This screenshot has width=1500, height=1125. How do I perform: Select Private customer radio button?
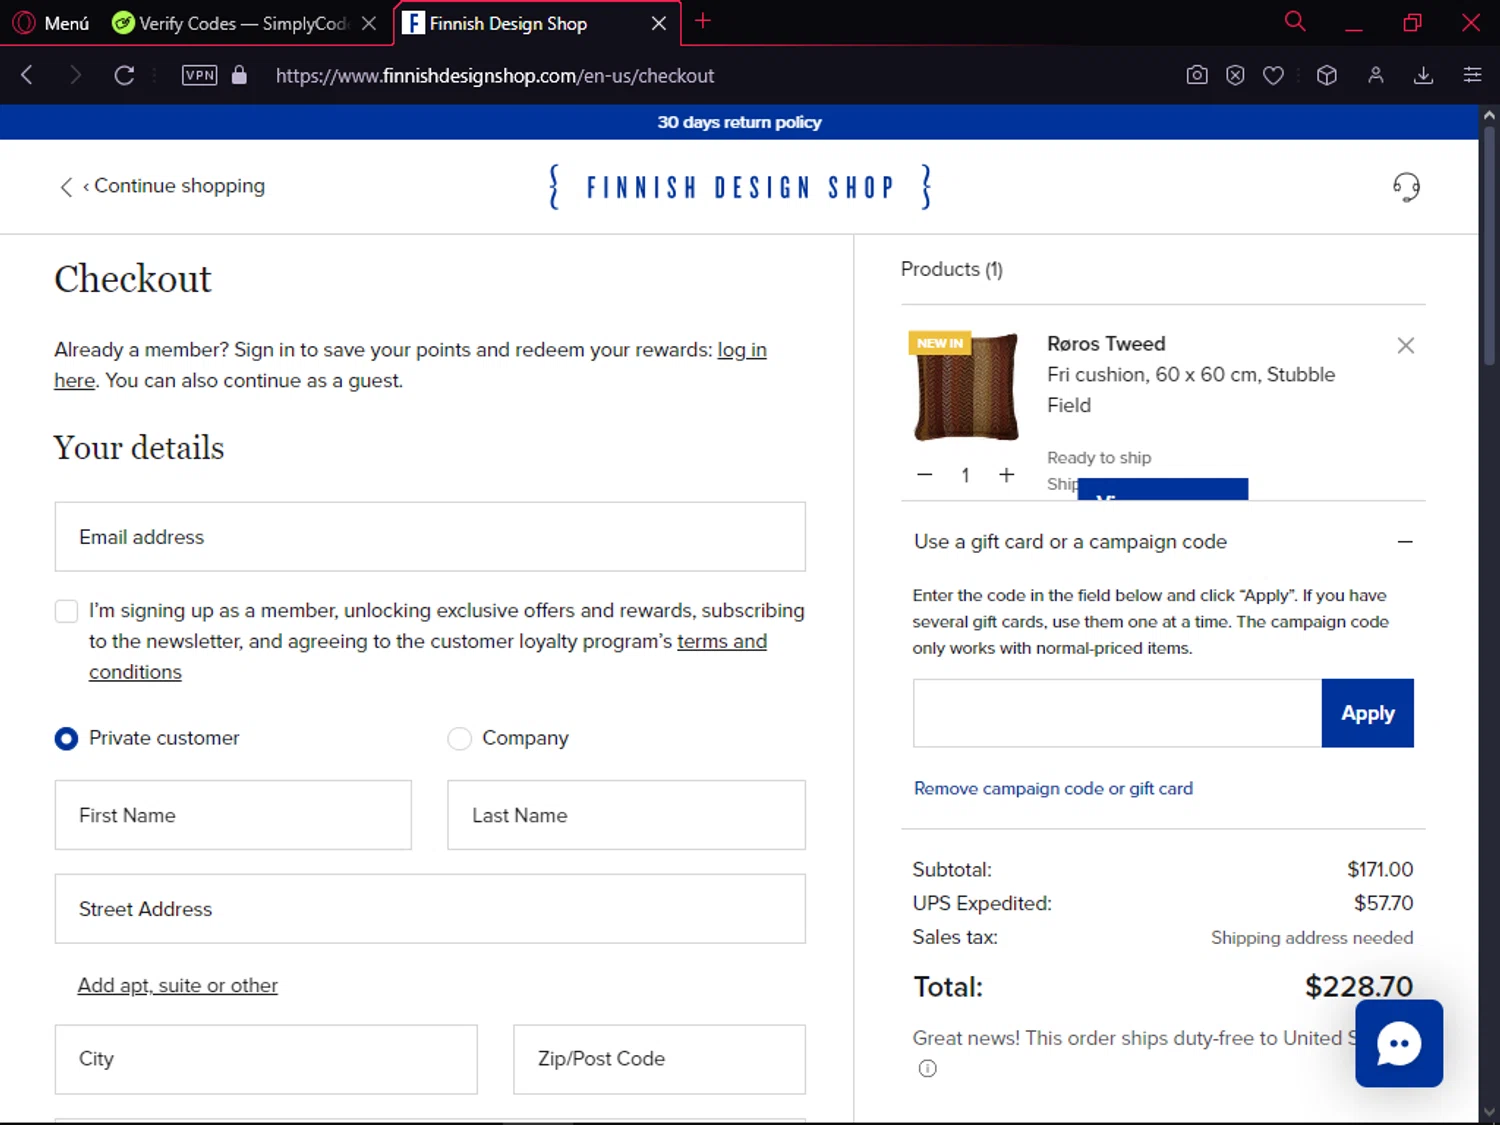pos(66,739)
